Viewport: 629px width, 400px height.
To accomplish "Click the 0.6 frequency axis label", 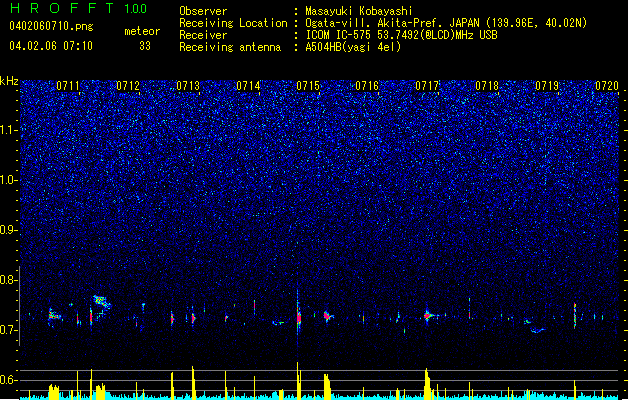I will coord(8,380).
